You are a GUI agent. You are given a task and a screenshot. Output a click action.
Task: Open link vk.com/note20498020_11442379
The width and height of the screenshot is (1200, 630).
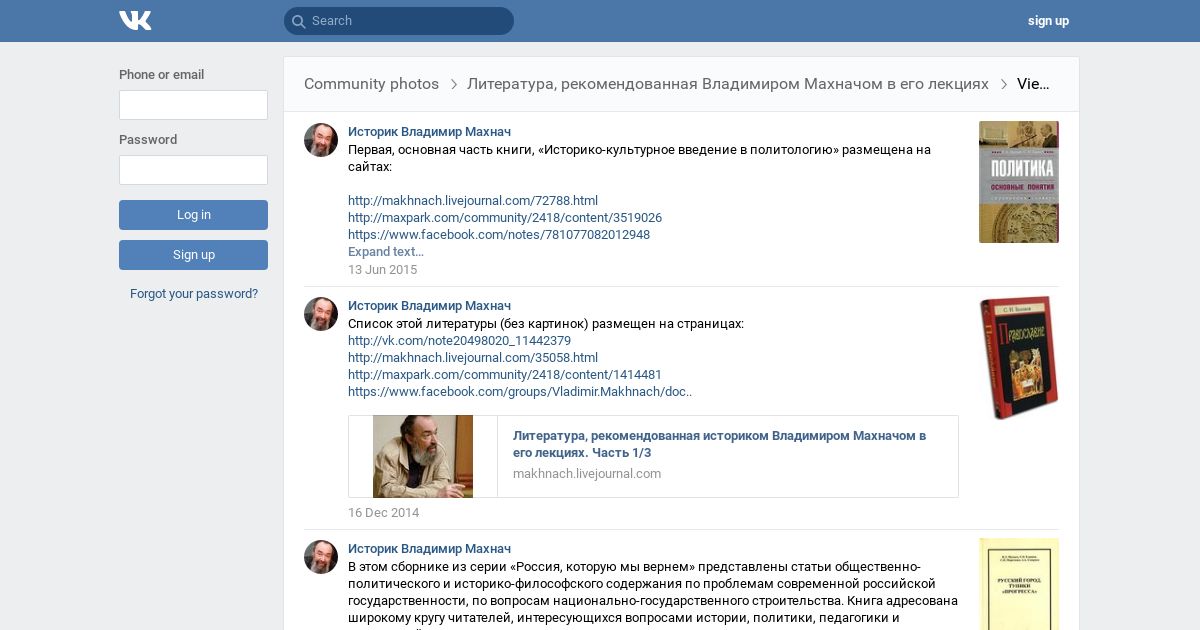coord(459,341)
